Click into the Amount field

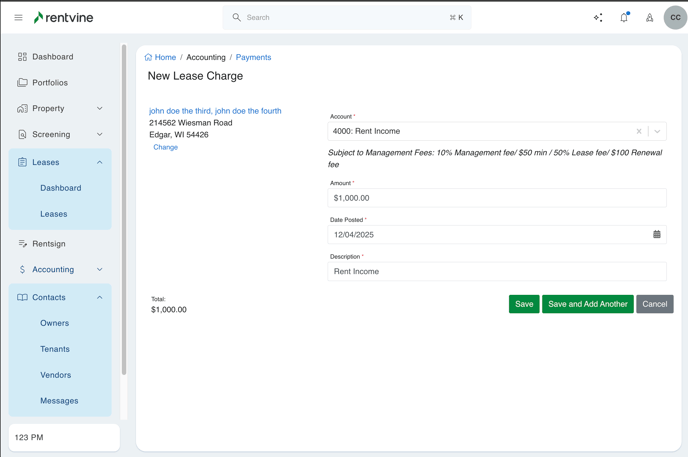[496, 198]
